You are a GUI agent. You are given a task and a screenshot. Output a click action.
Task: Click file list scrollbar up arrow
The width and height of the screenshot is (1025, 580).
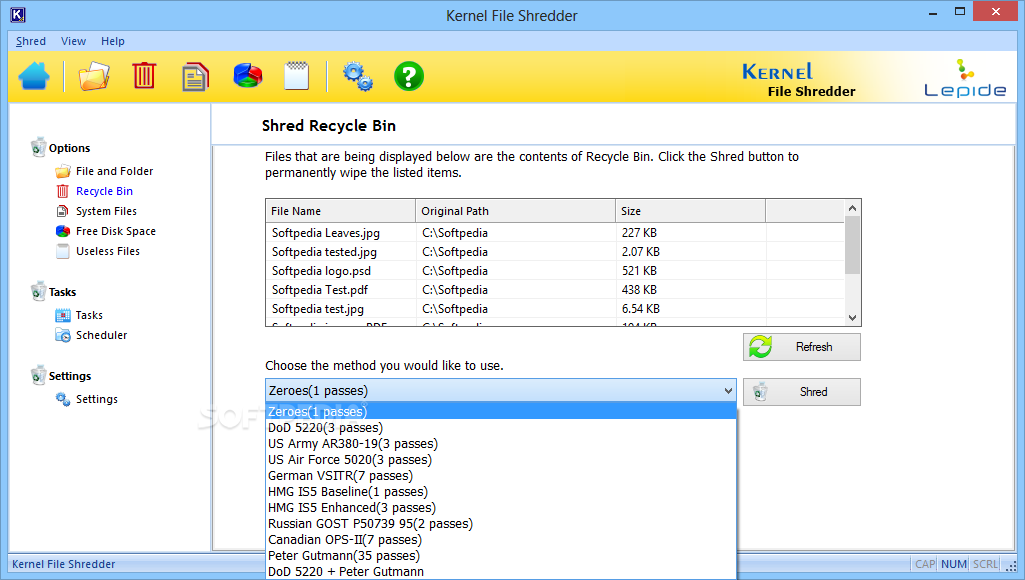click(852, 208)
